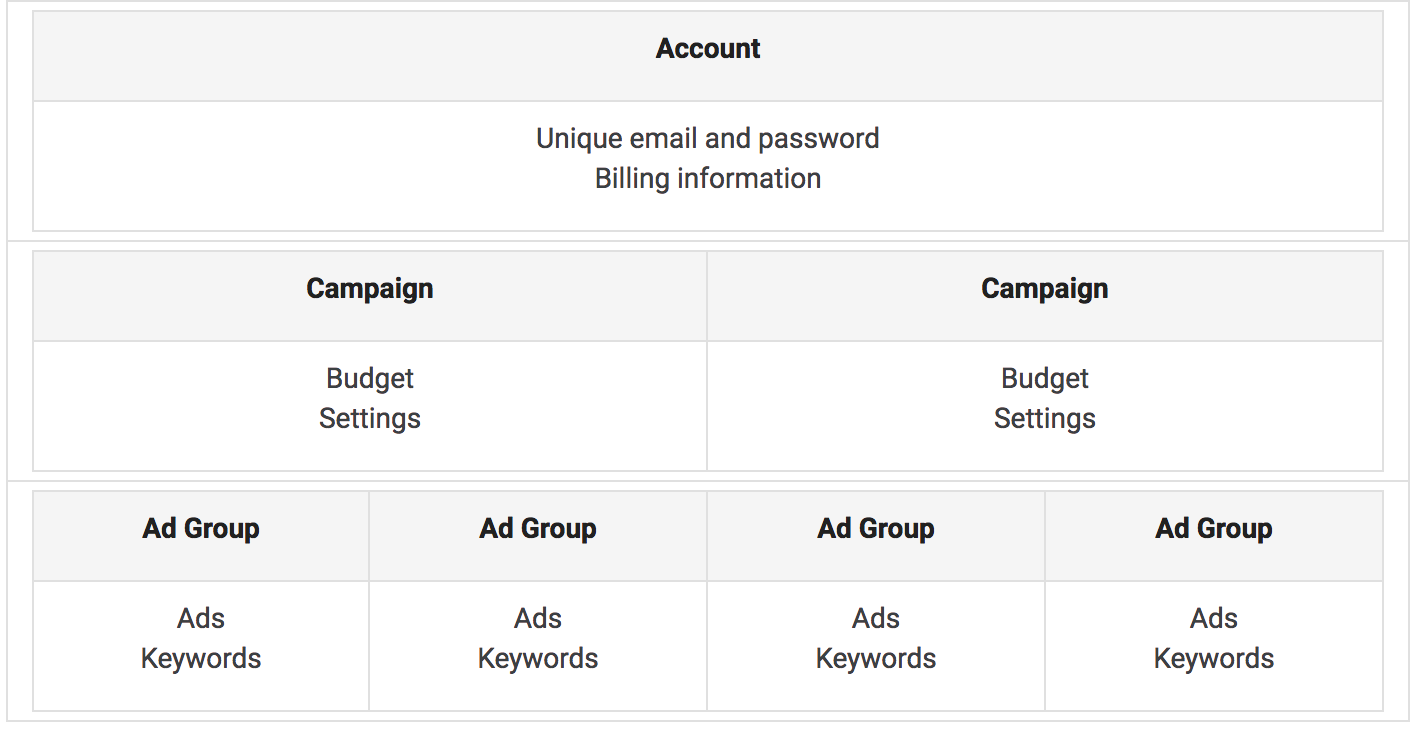Select the second Ad Group header
Image resolution: width=1416 pixels, height=730 pixels.
(x=538, y=529)
